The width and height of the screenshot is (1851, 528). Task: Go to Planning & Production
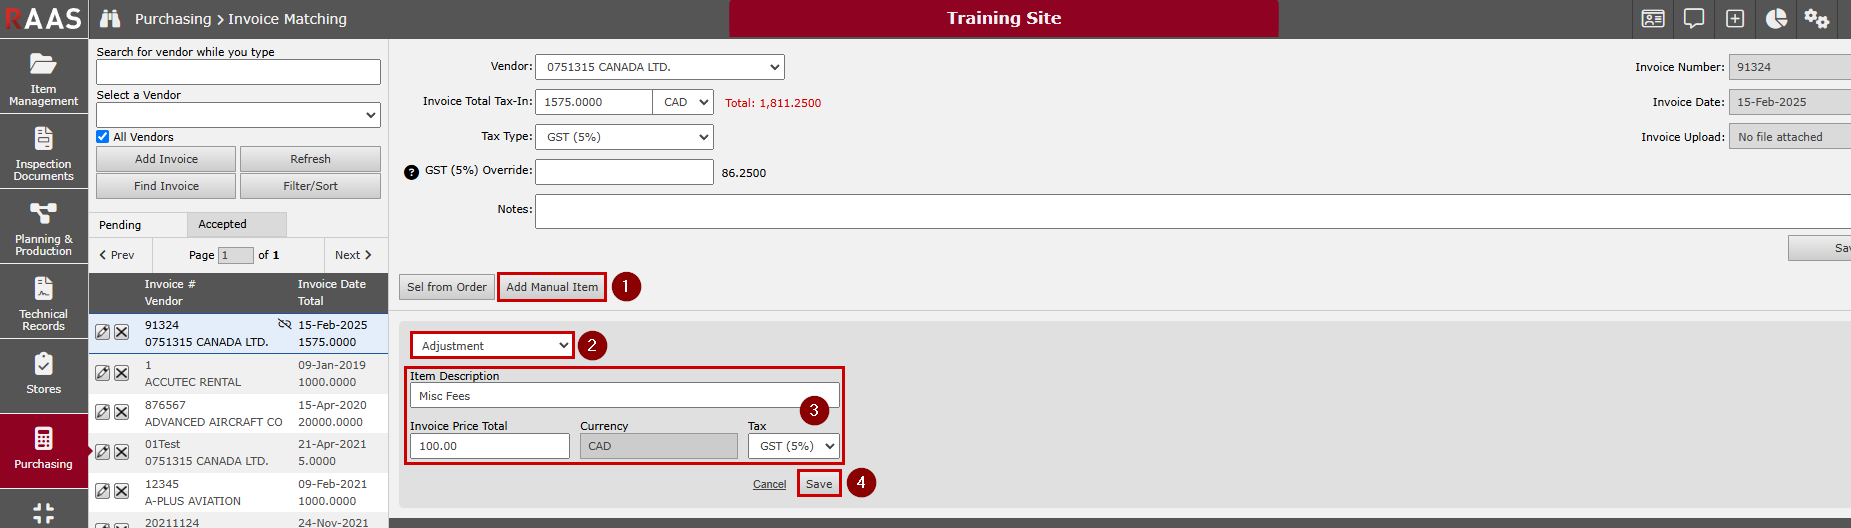pyautogui.click(x=43, y=227)
